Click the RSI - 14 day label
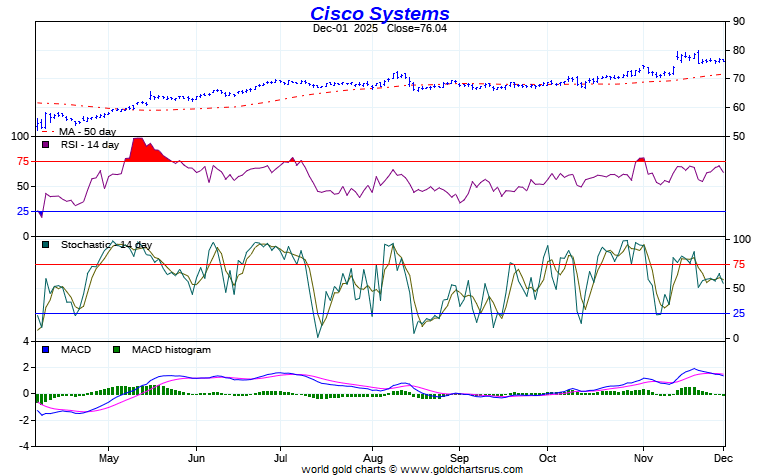The height and width of the screenshot is (475, 760). [x=90, y=144]
